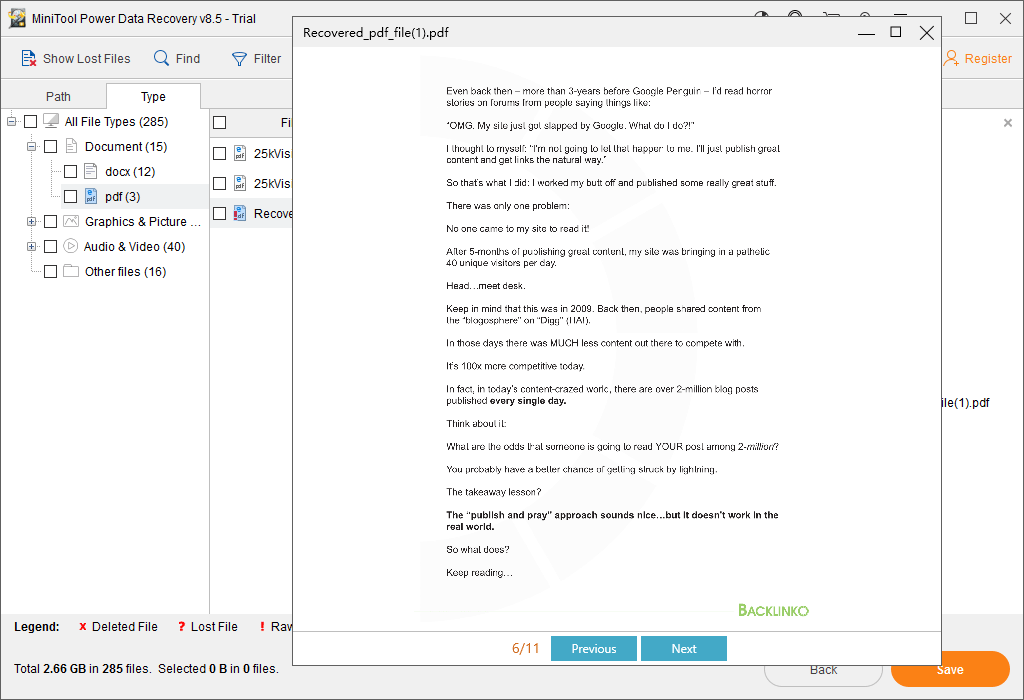Click the Graphics & Picture category icon

pyautogui.click(x=71, y=221)
